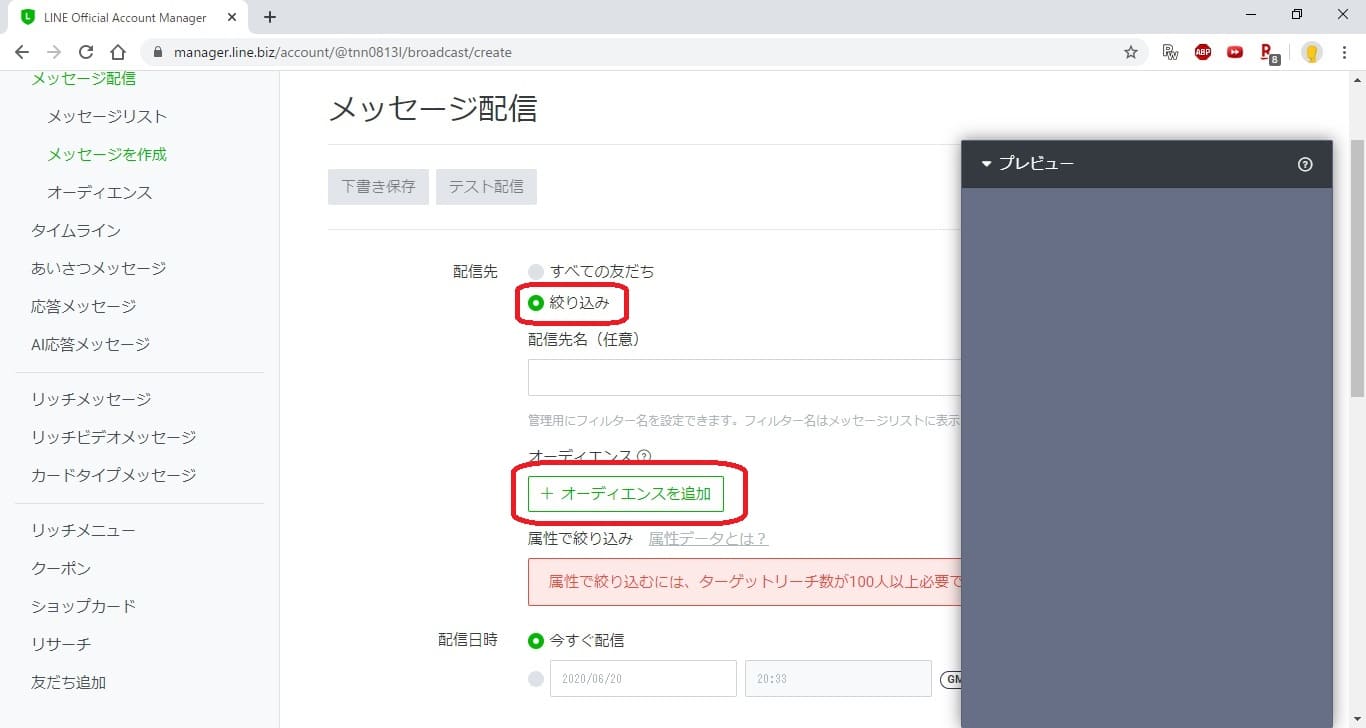Click the audience help question mark icon
This screenshot has height=728, width=1366.
(644, 456)
